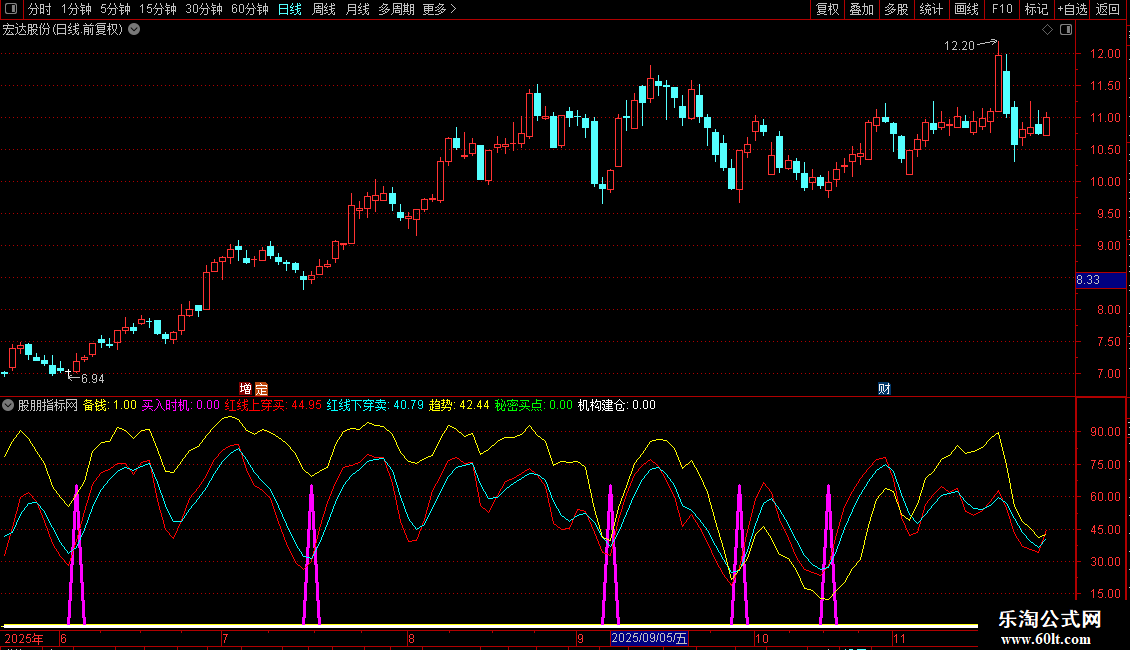
Task: Click the 财 financial report marker
Action: pos(884,389)
